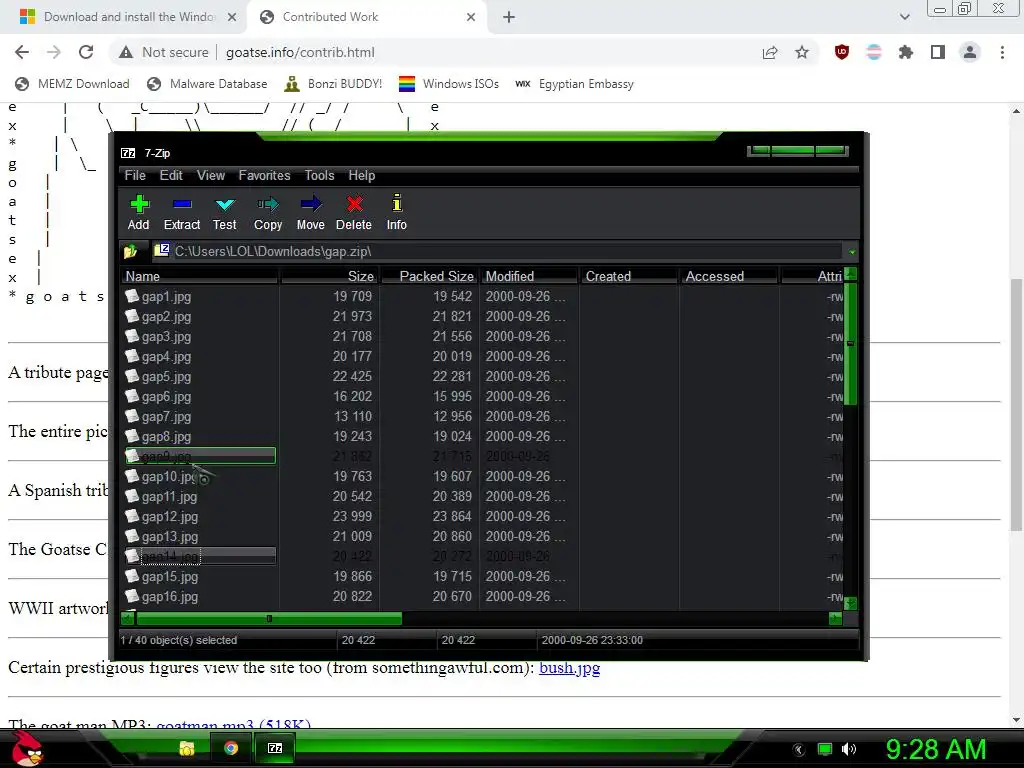Open the Tools menu
The image size is (1024, 768).
[319, 176]
